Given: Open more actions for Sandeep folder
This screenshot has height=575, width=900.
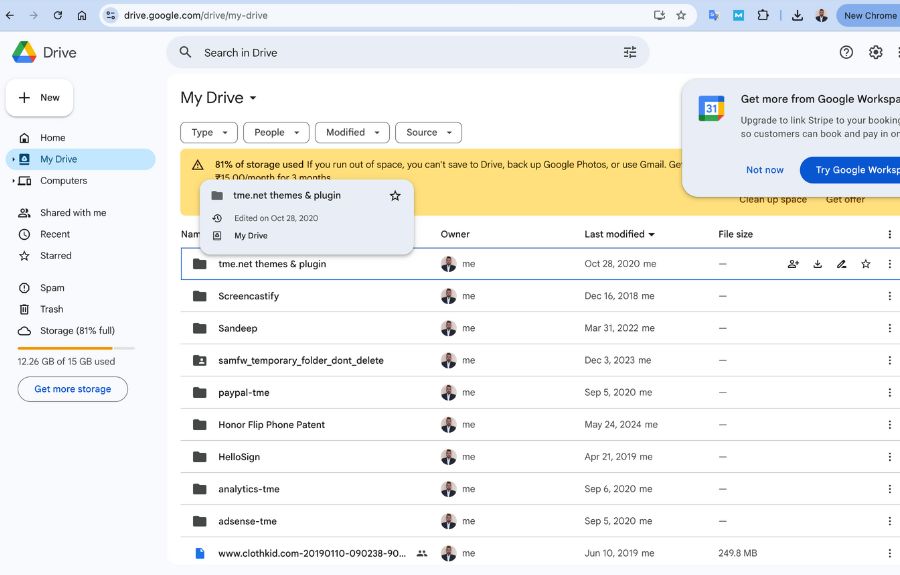Looking at the screenshot, I should [x=890, y=328].
